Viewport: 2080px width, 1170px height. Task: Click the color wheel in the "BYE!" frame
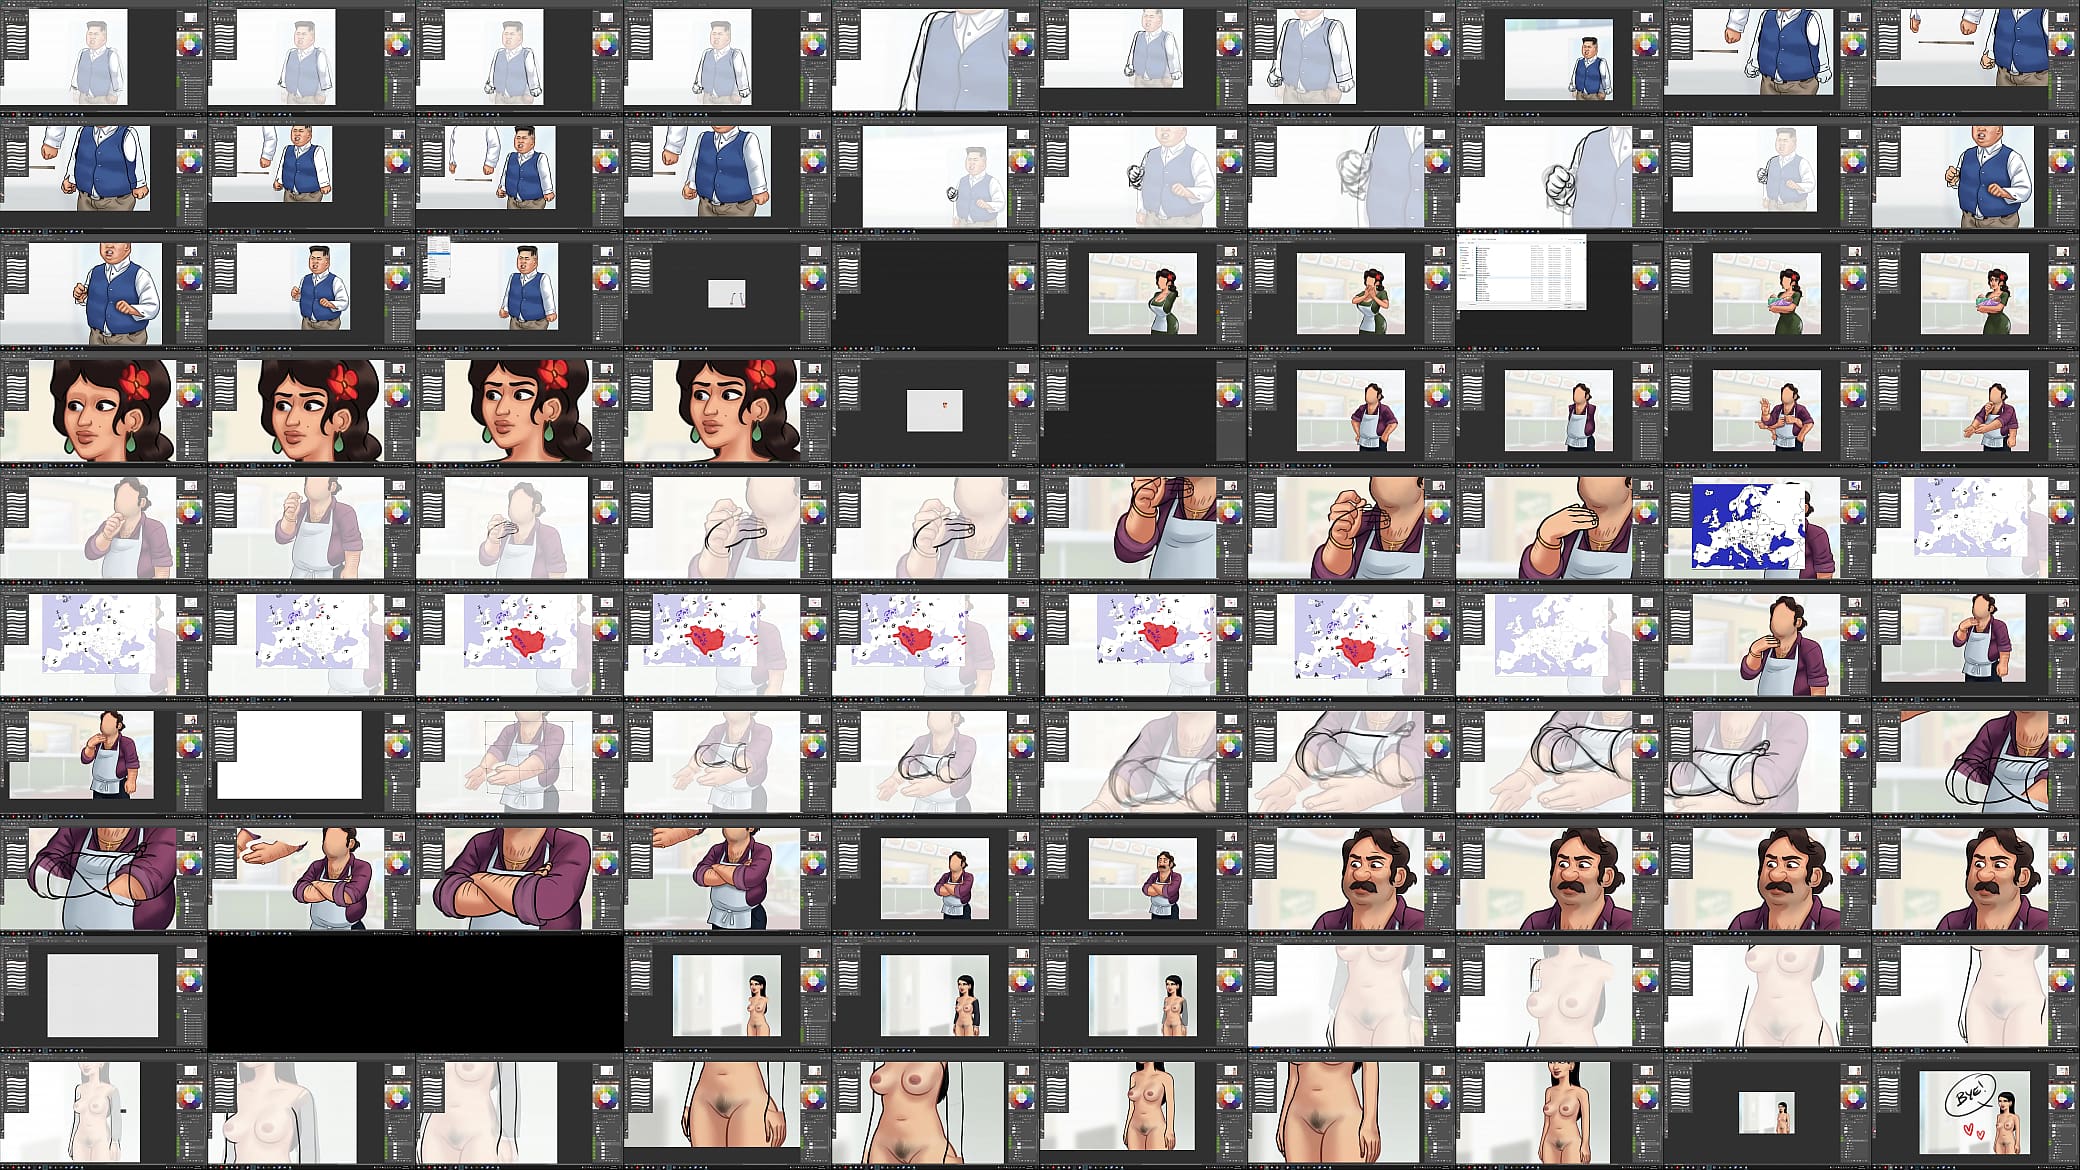pyautogui.click(x=2061, y=1097)
